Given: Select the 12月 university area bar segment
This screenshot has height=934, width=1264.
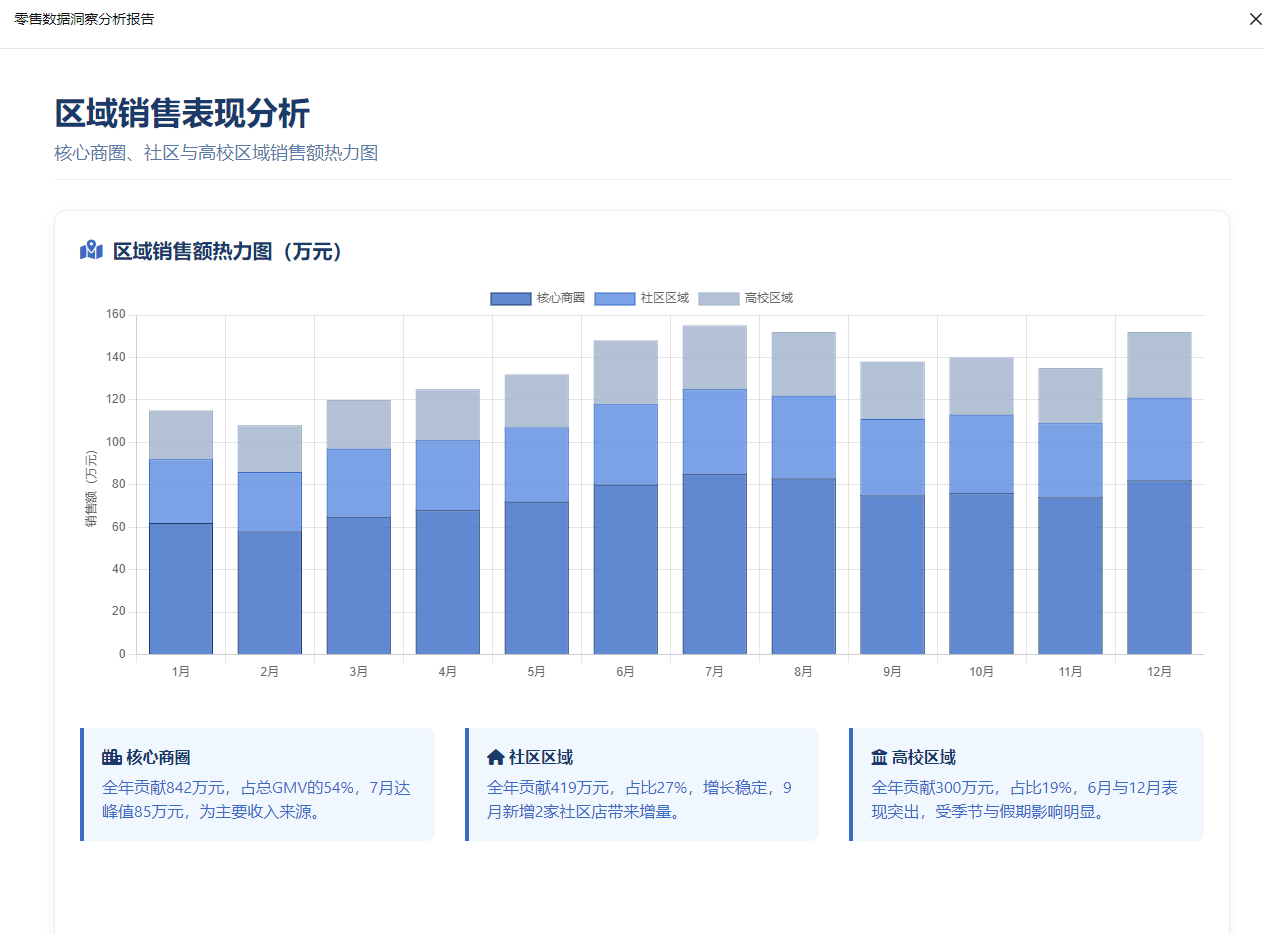Looking at the screenshot, I should [x=1159, y=365].
